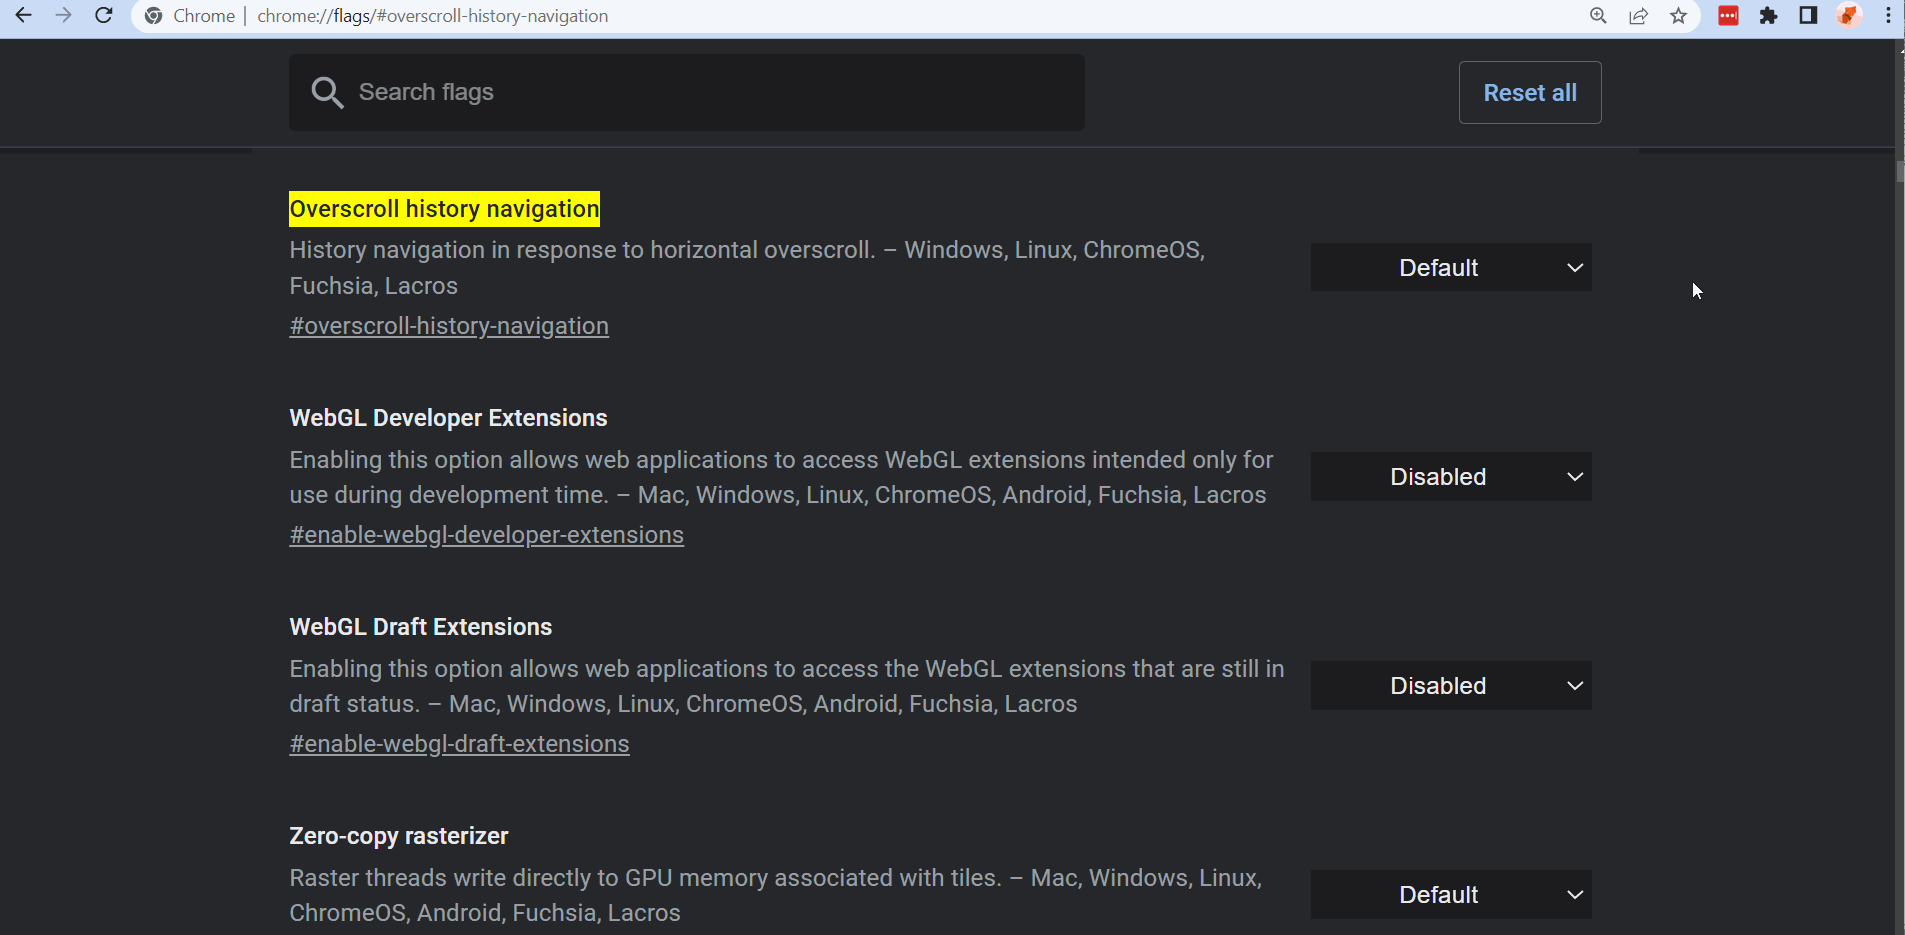The height and width of the screenshot is (935, 1905).
Task: Expand the Zero-copy rasterizer dropdown
Action: [1450, 895]
